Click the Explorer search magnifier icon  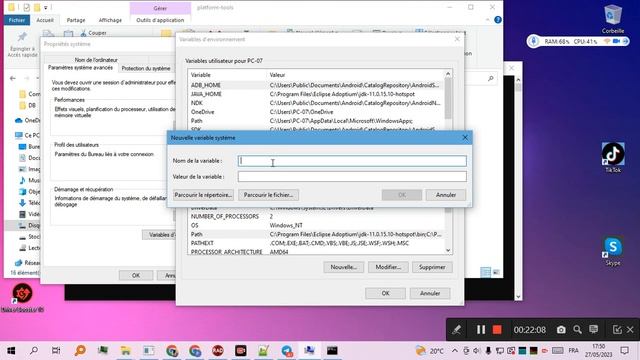coord(491,78)
